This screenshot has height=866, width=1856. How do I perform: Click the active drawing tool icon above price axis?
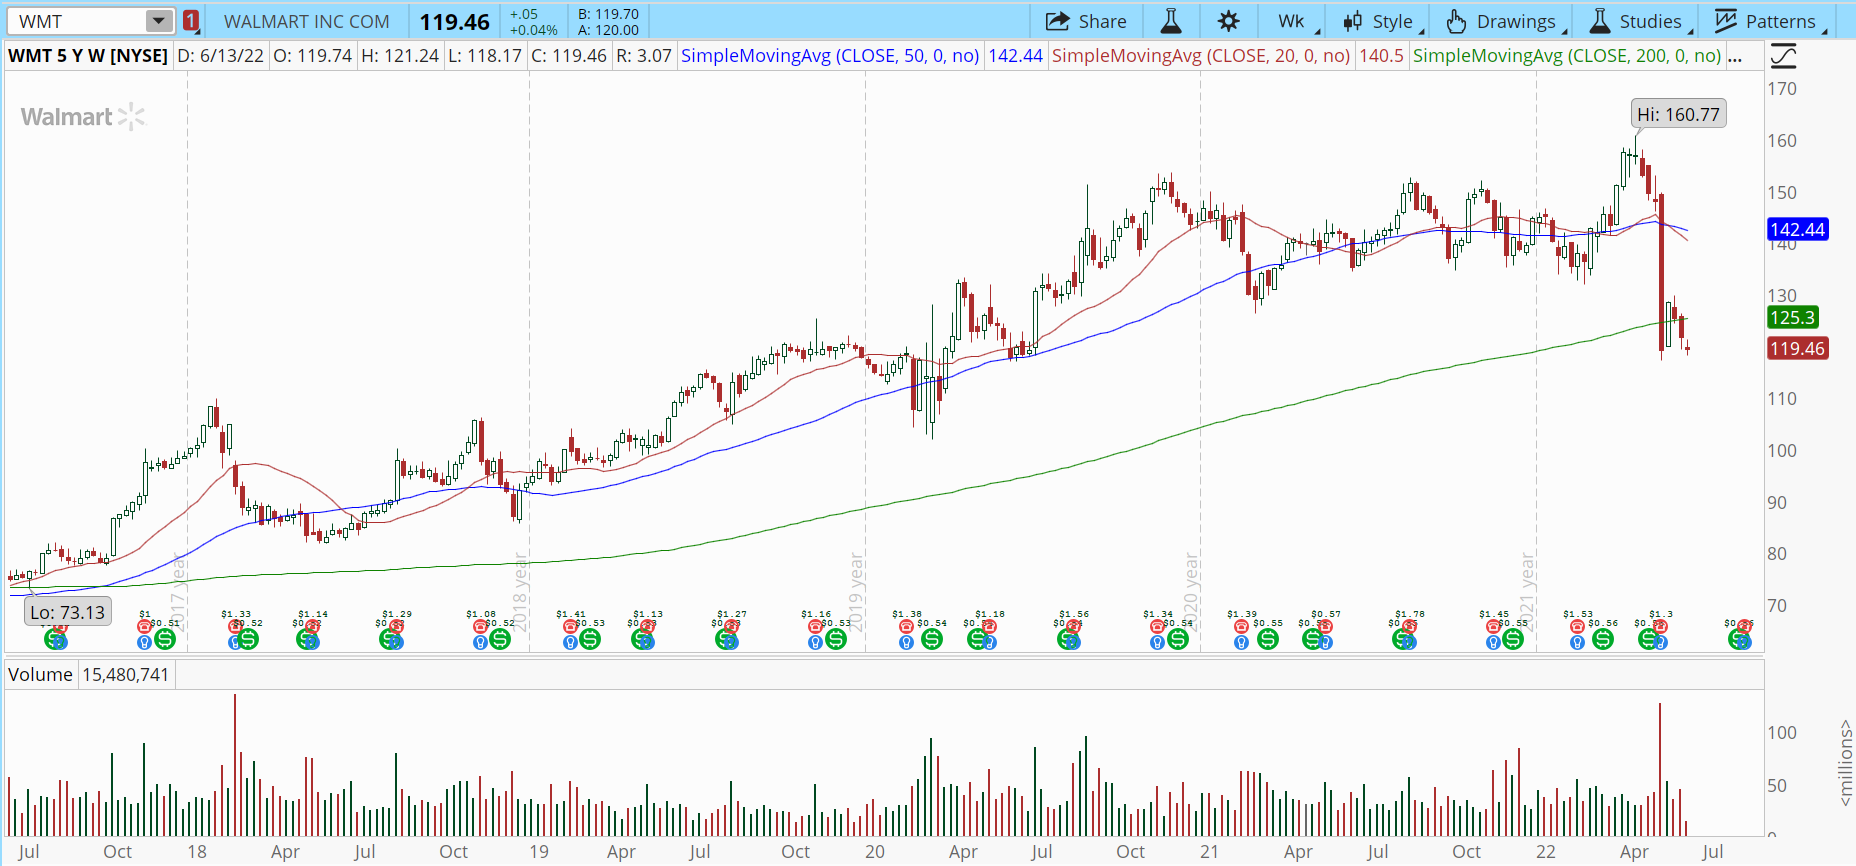(1783, 56)
